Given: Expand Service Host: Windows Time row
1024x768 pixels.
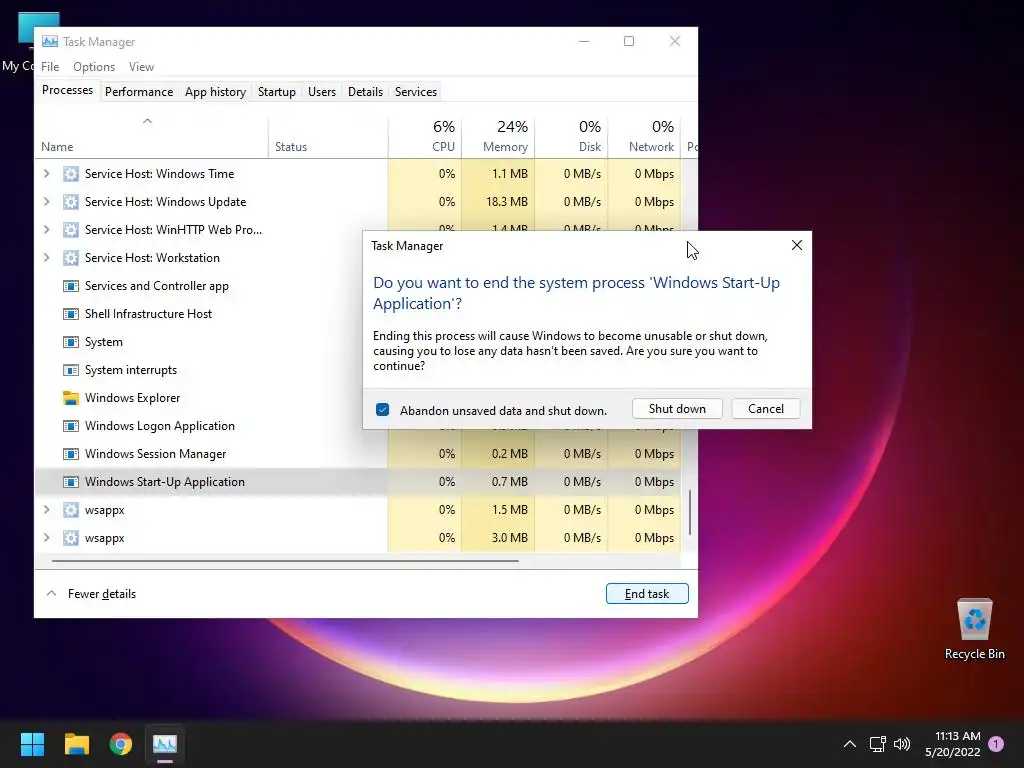Looking at the screenshot, I should click(x=46, y=174).
